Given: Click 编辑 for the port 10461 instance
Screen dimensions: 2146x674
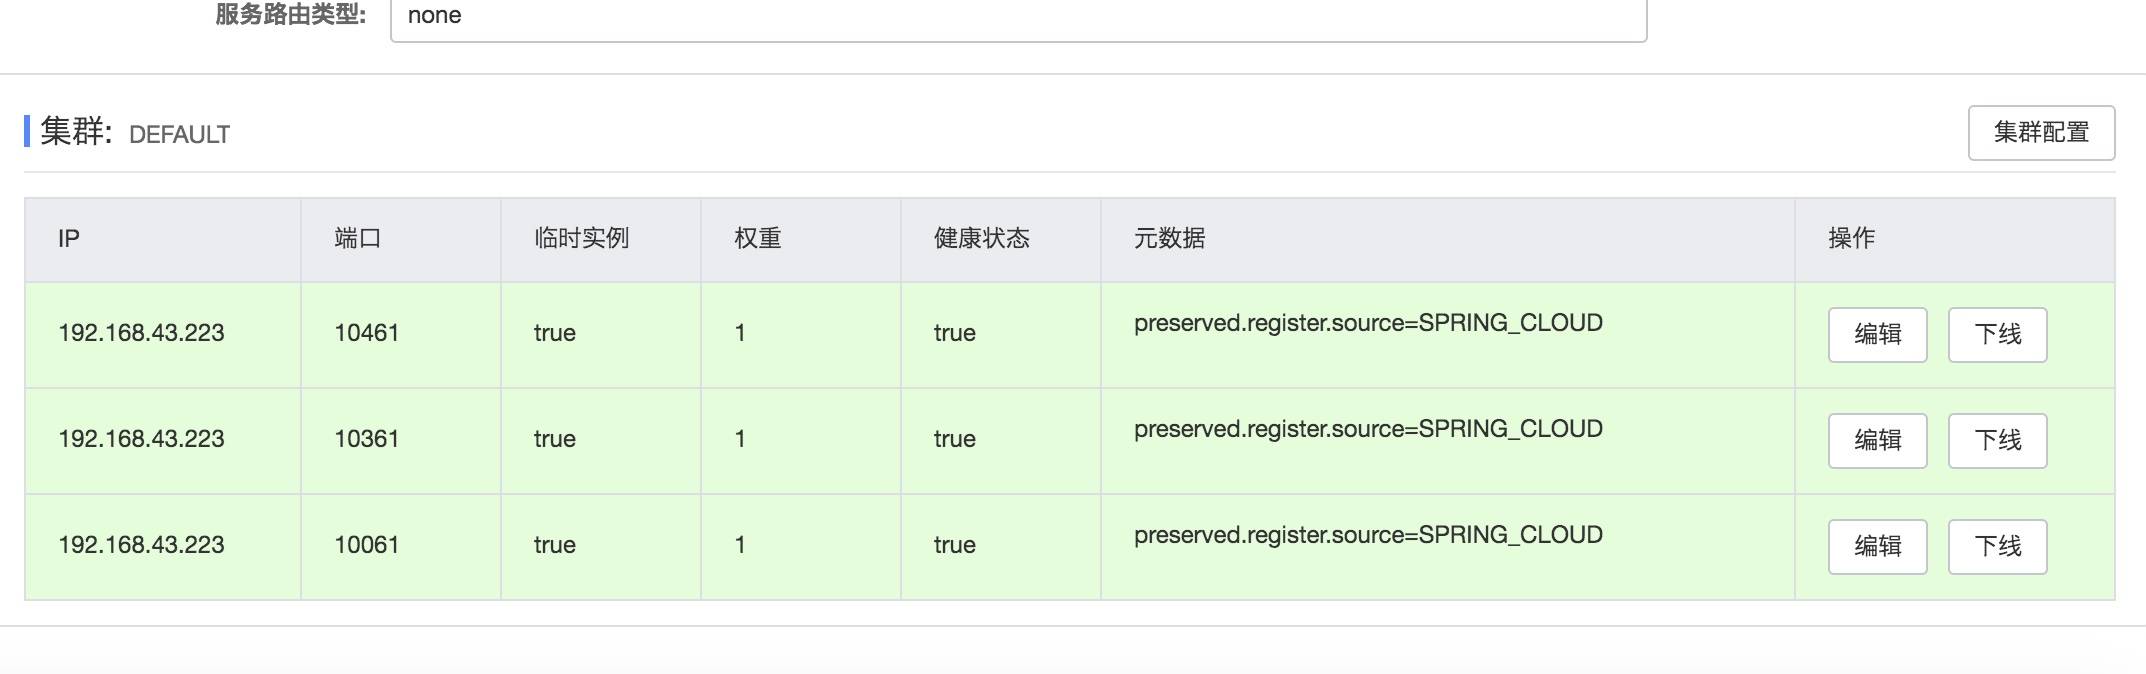Looking at the screenshot, I should tap(1877, 335).
